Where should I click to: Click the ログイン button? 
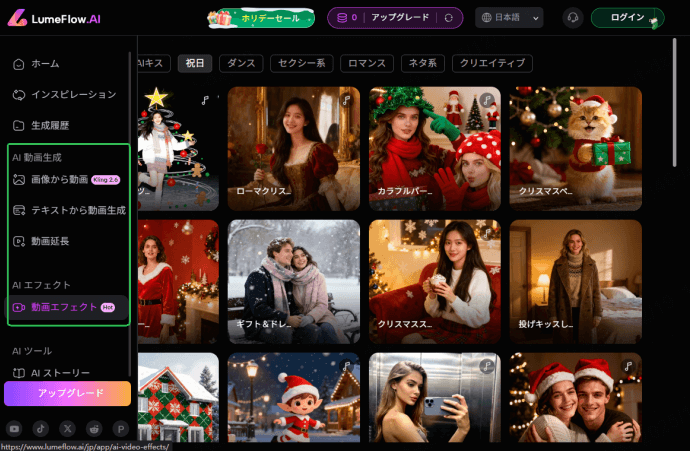[x=626, y=17]
